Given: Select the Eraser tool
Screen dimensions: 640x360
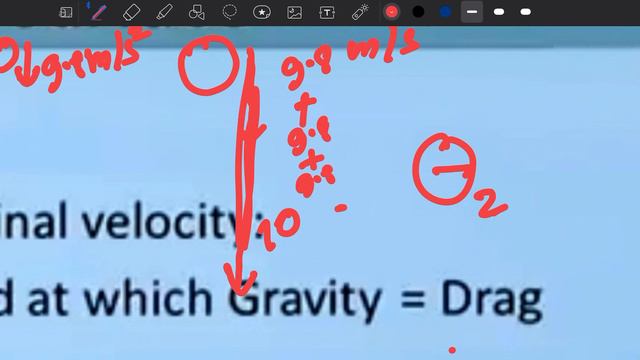Looking at the screenshot, I should coord(131,12).
